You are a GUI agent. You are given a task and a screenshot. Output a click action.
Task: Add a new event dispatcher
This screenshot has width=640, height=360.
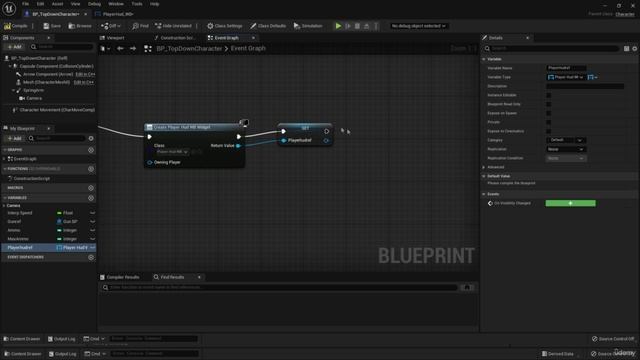coord(91,258)
